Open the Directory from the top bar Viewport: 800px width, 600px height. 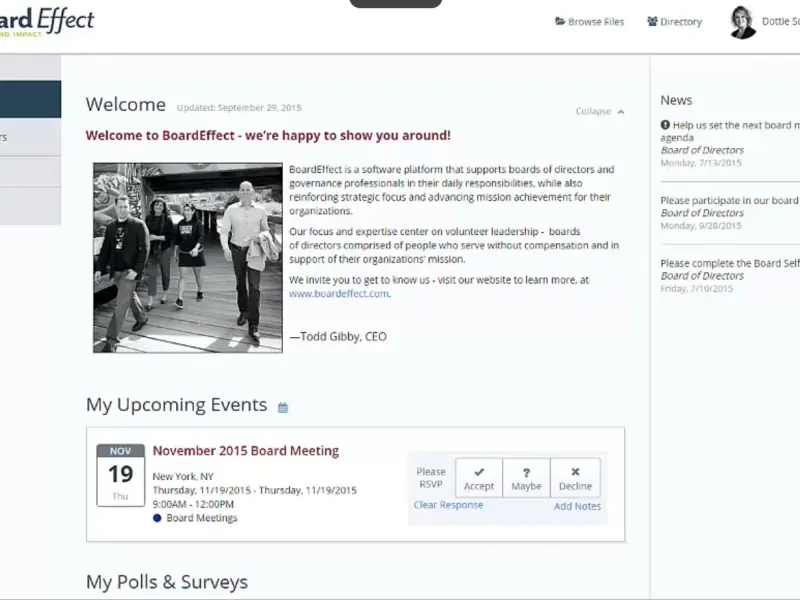(674, 22)
